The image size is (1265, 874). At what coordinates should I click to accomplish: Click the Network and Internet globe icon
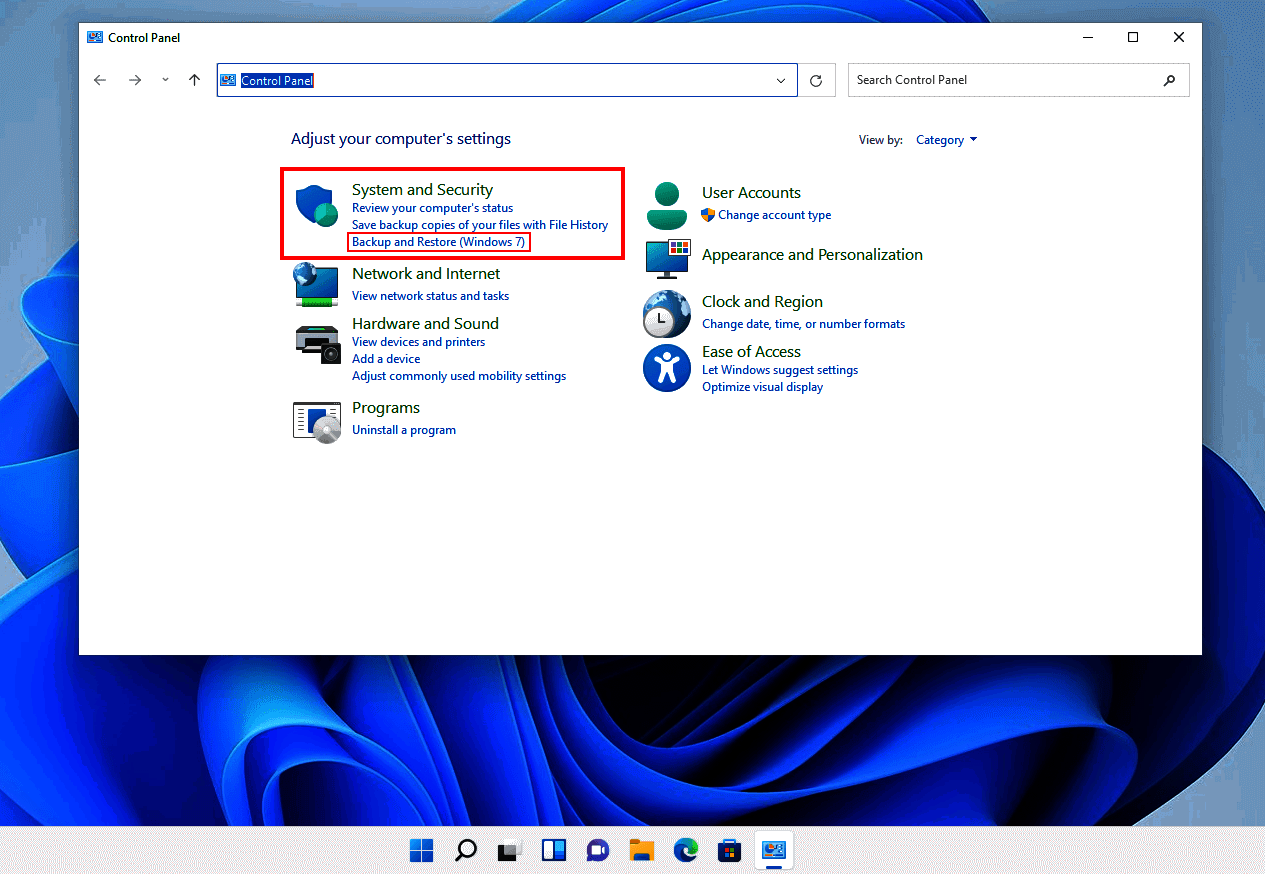pos(315,284)
